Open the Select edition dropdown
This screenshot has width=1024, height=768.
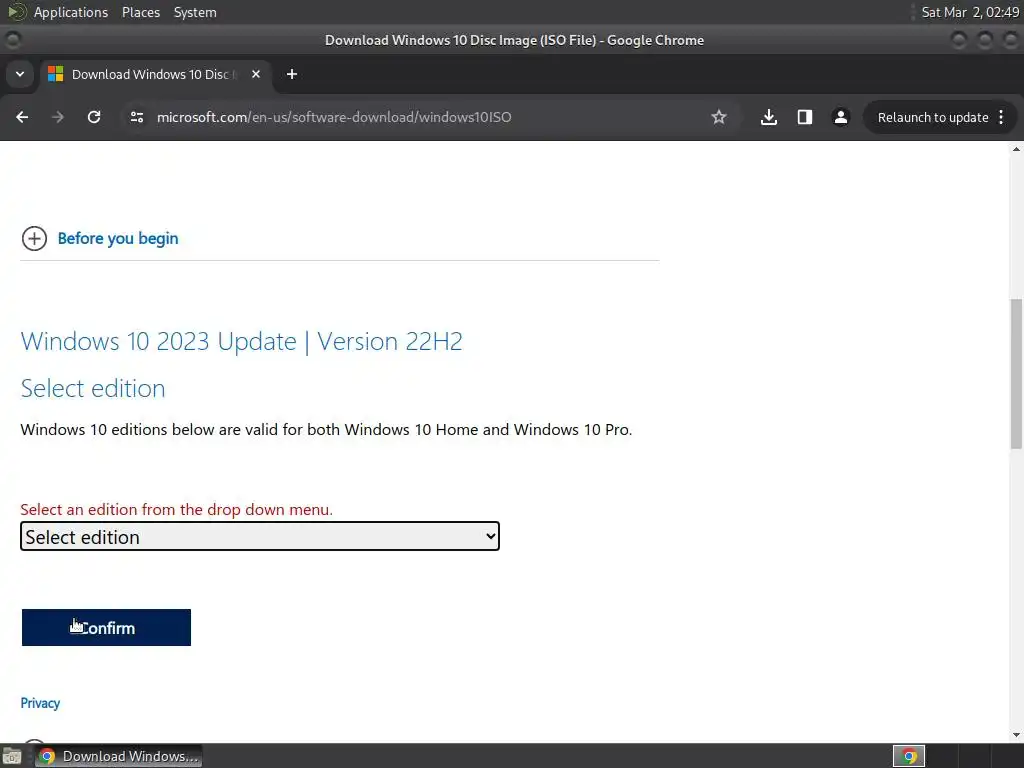click(x=260, y=536)
